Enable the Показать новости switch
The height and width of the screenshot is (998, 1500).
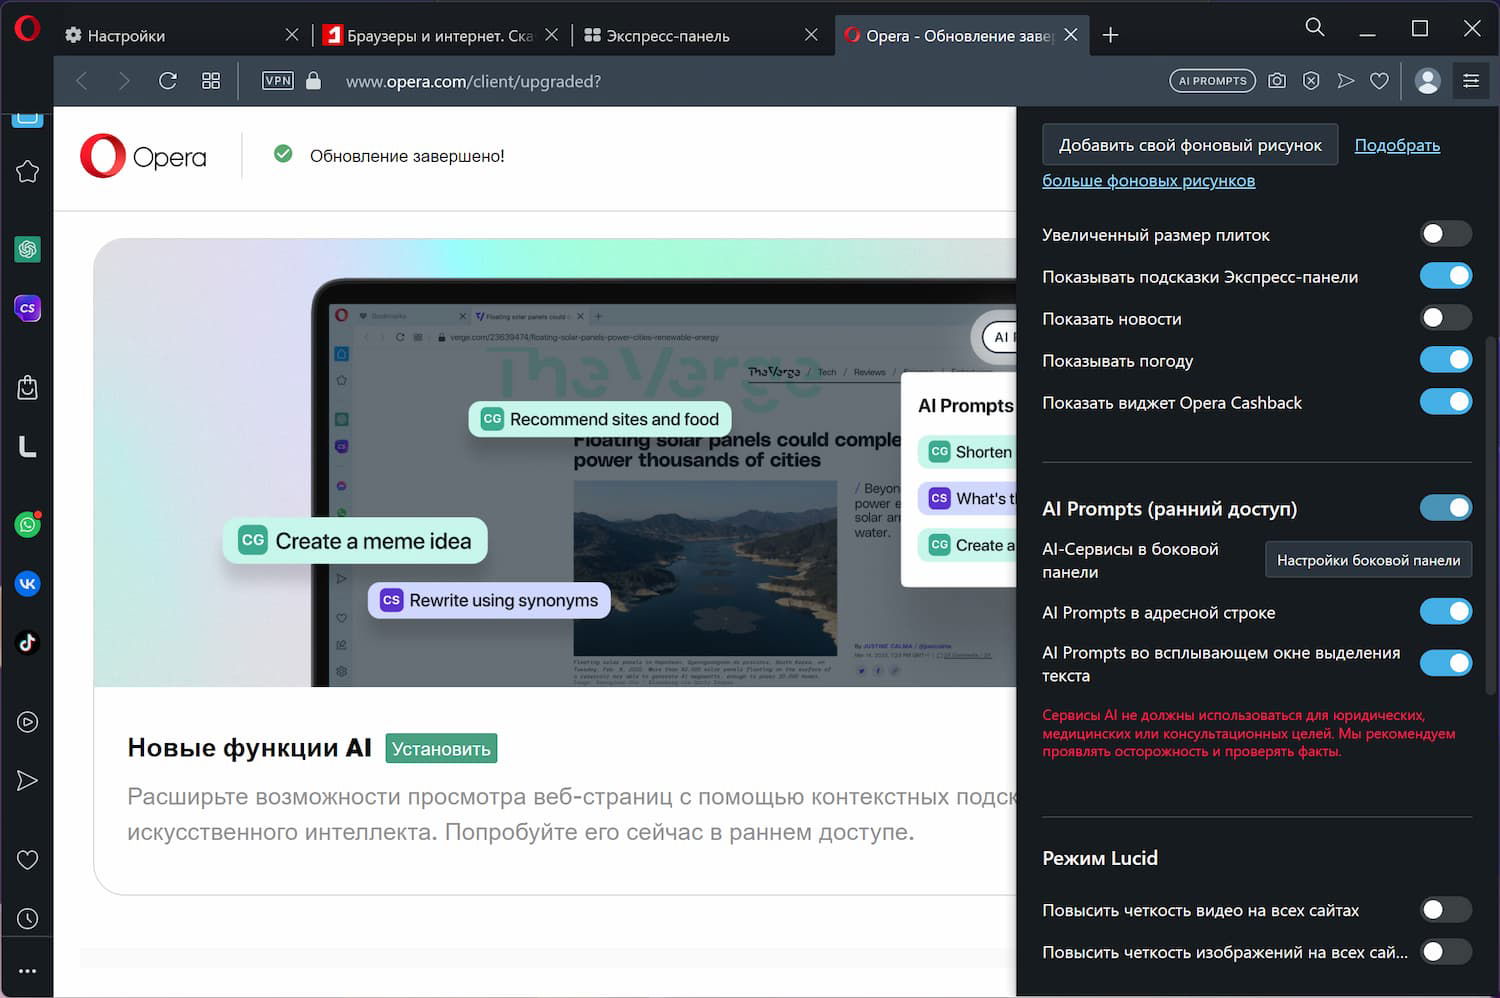click(1446, 318)
